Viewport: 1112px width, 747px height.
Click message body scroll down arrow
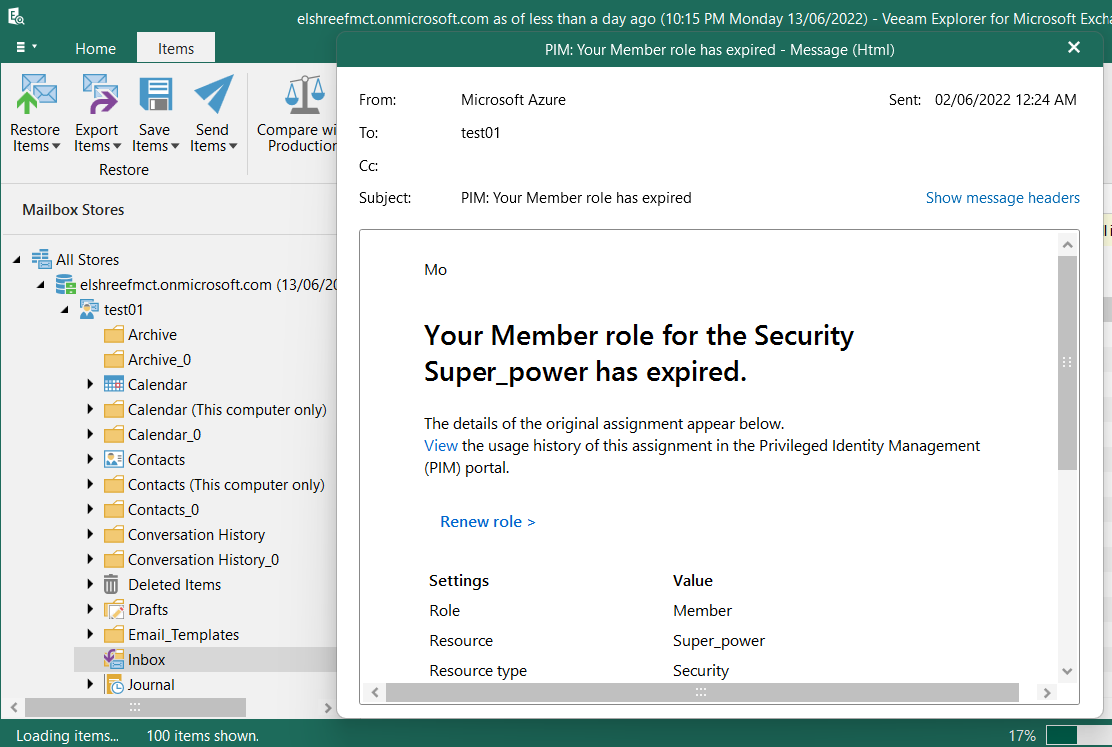(x=1067, y=671)
